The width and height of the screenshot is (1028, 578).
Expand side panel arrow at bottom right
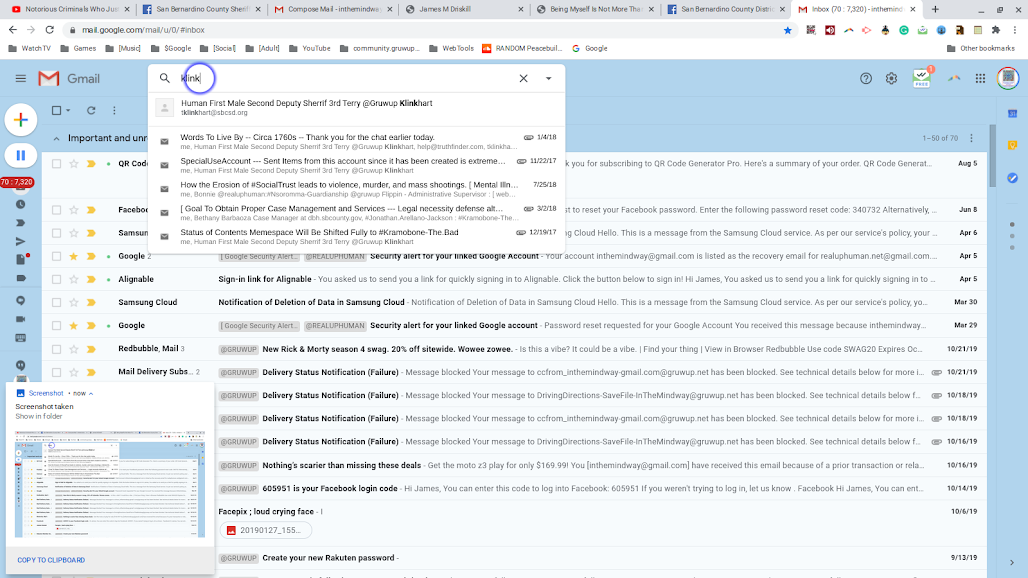(x=1012, y=562)
